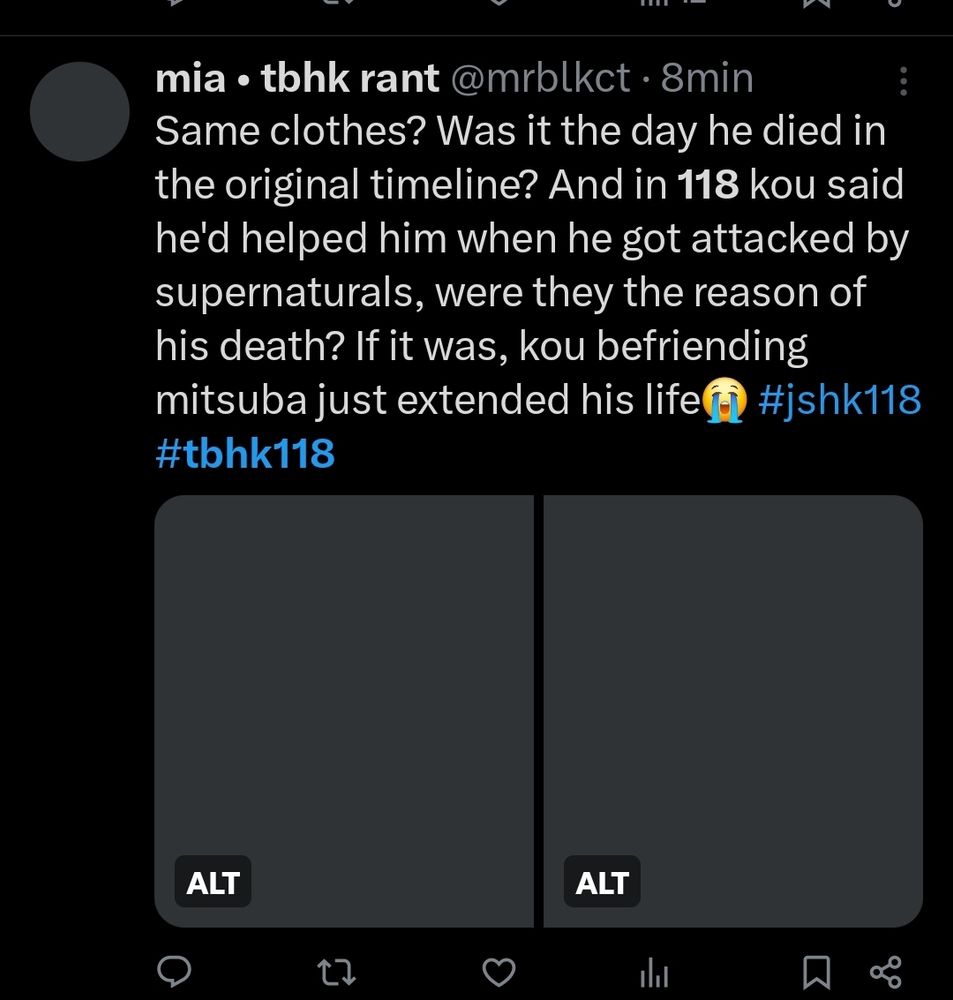The image size is (953, 1000).
Task: Click the crying emoji in the tweet
Action: [724, 401]
